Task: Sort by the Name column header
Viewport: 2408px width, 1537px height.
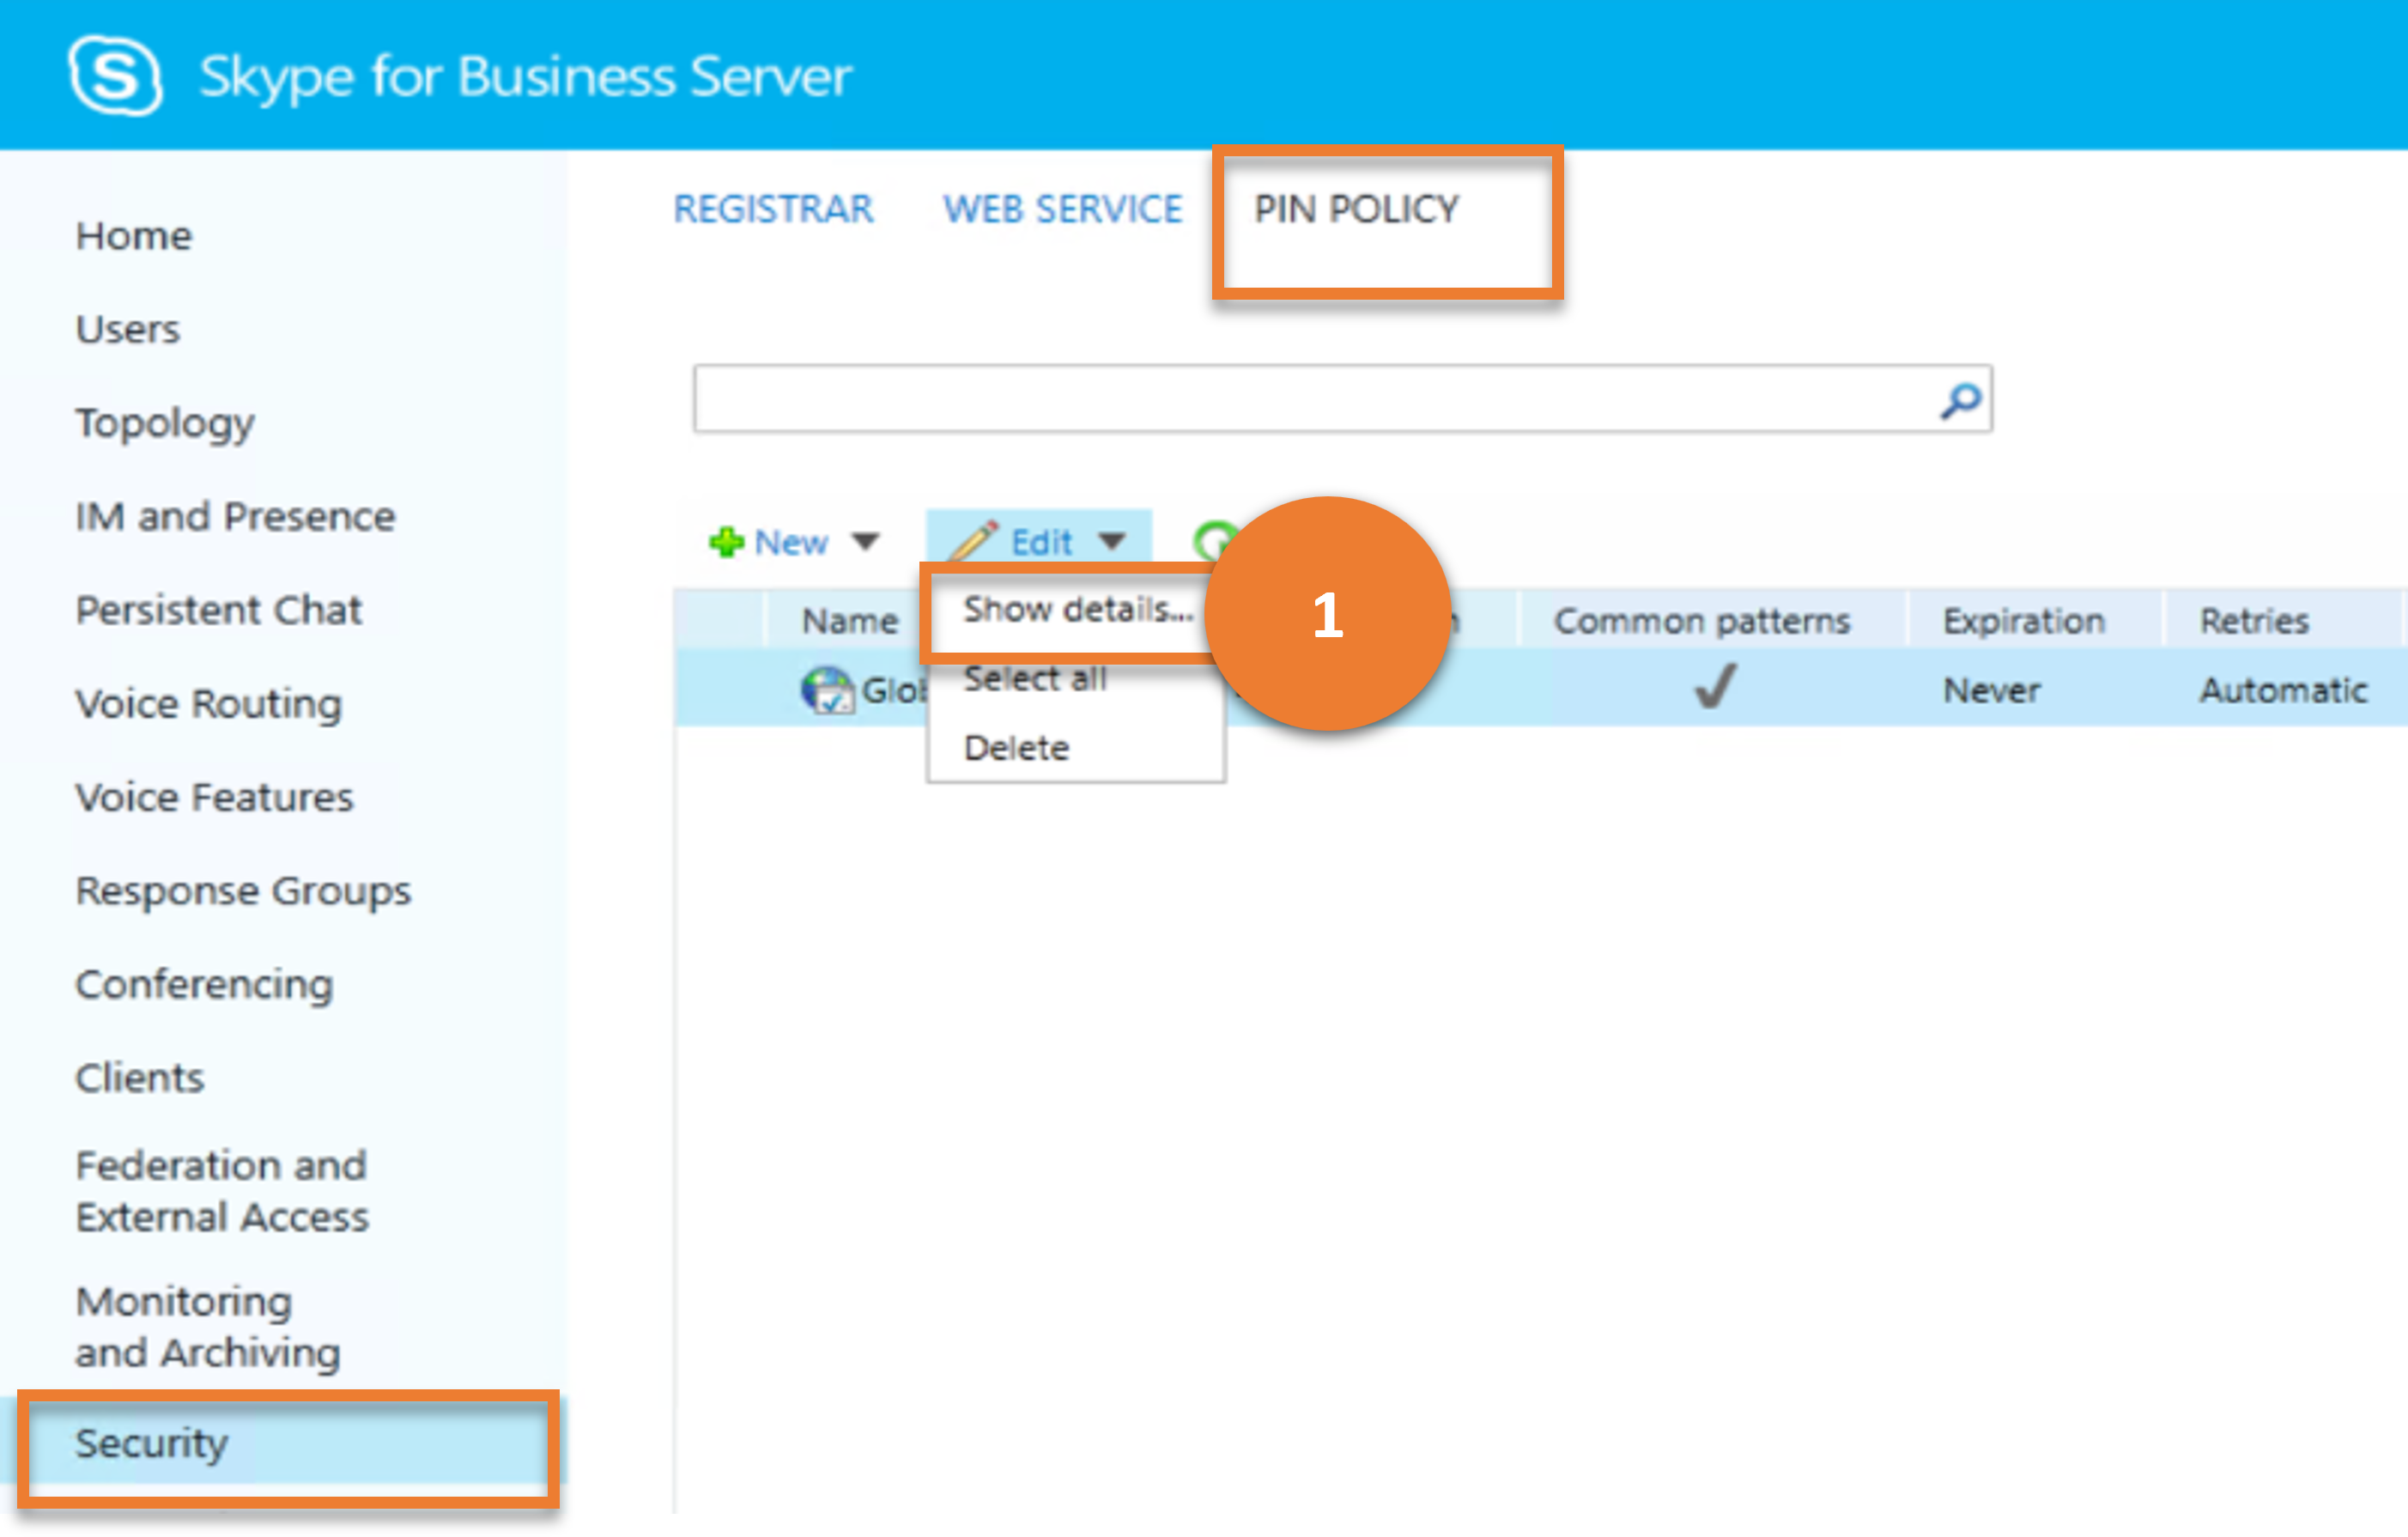Action: tap(850, 621)
